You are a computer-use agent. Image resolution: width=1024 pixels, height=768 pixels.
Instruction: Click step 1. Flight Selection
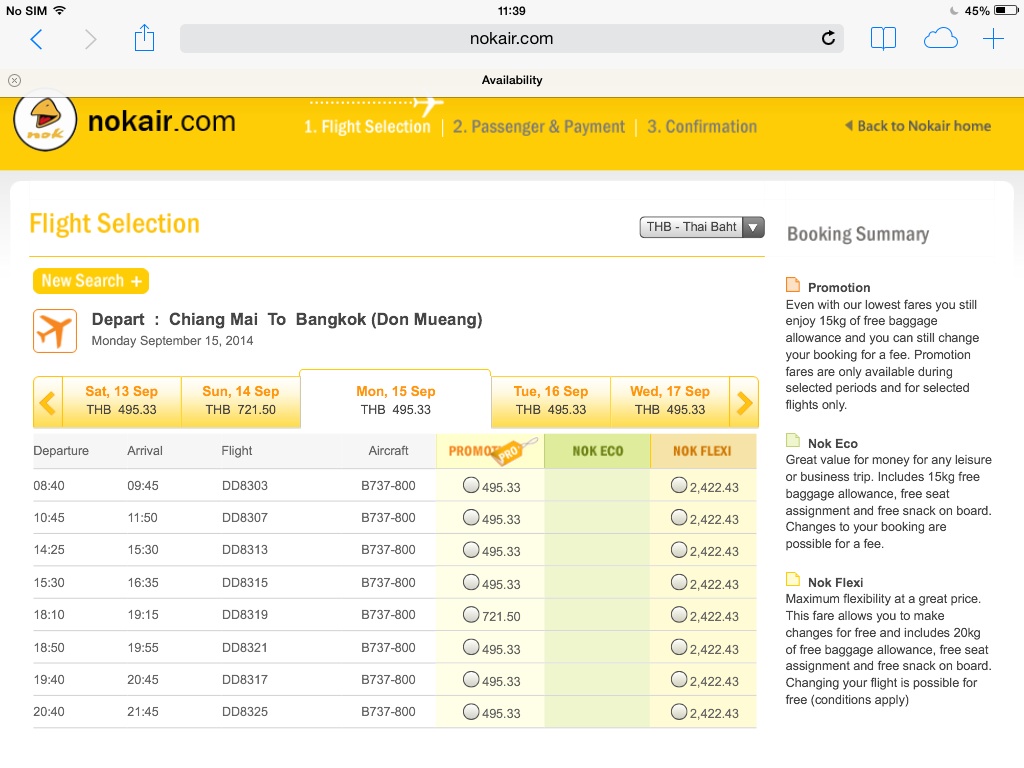coord(367,127)
